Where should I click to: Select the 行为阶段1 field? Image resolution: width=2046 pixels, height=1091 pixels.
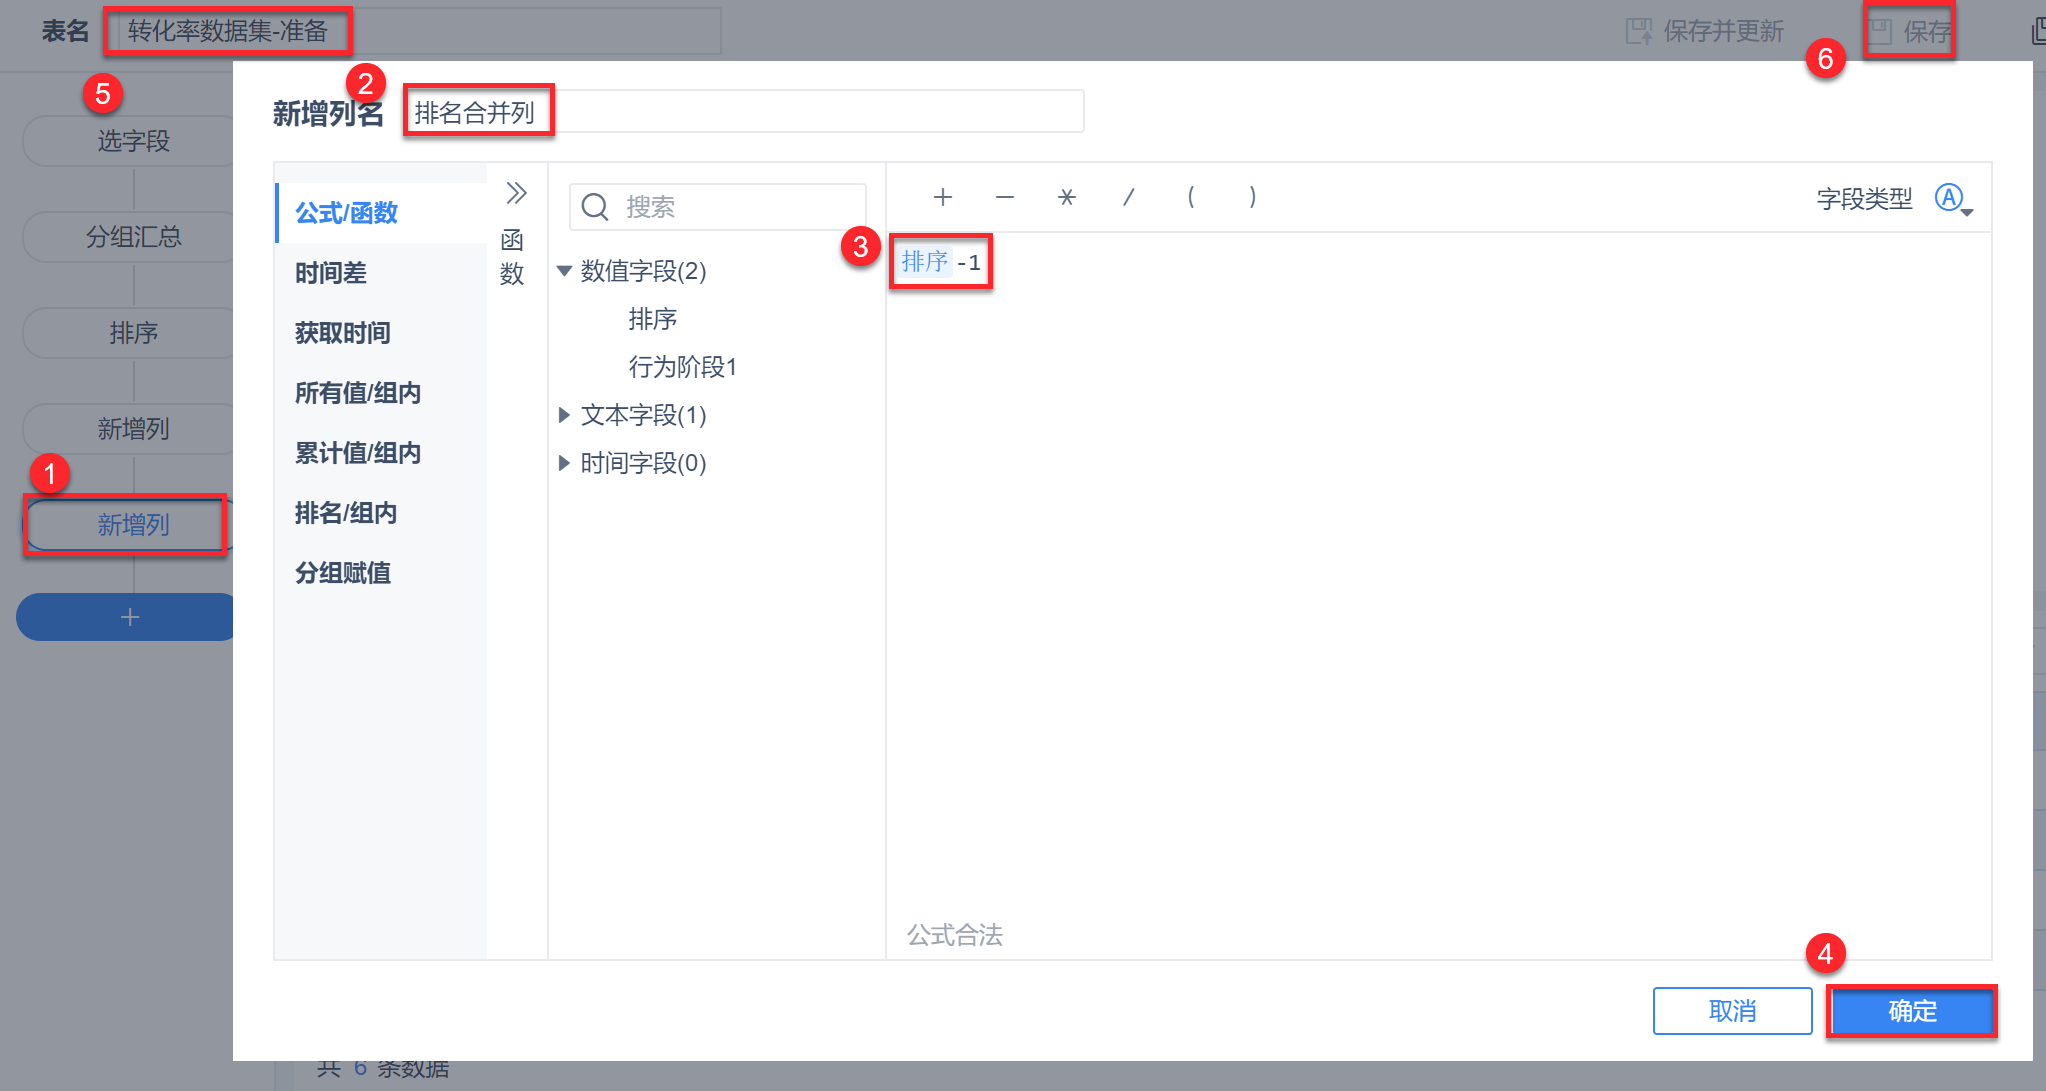[x=683, y=367]
